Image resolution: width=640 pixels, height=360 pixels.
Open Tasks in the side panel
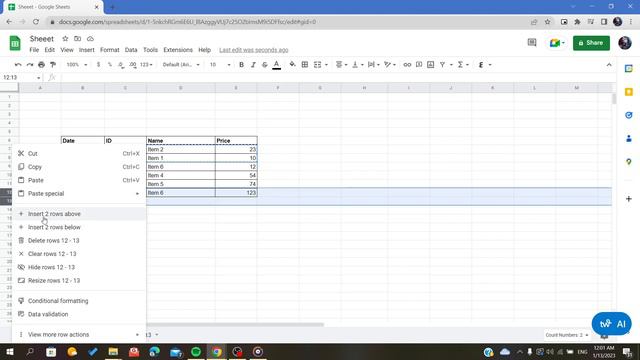(629, 115)
